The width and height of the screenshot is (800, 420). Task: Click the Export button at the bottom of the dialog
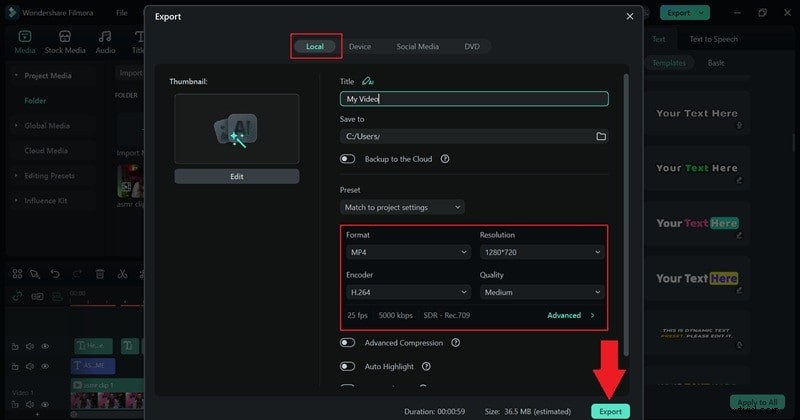click(610, 411)
